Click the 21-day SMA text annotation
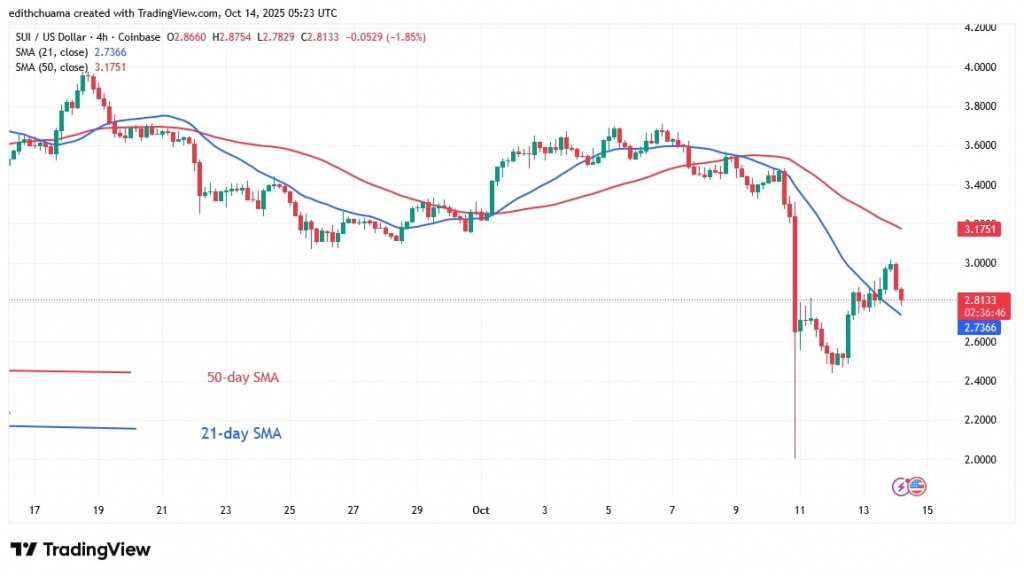Image resolution: width=1024 pixels, height=576 pixels. [x=240, y=433]
